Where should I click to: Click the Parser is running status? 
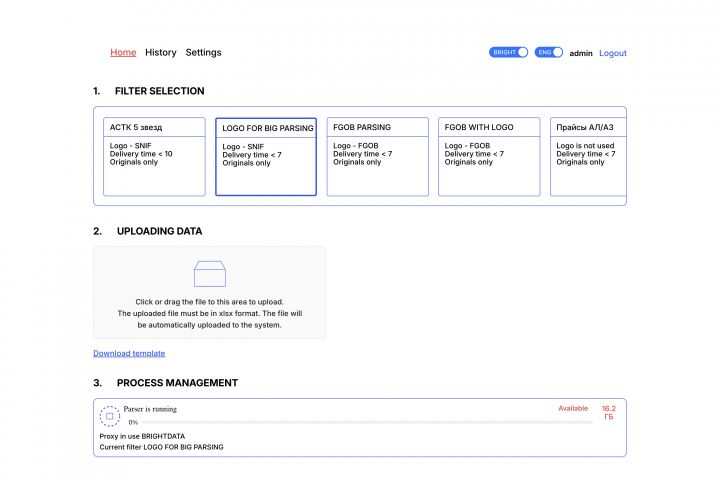point(150,409)
